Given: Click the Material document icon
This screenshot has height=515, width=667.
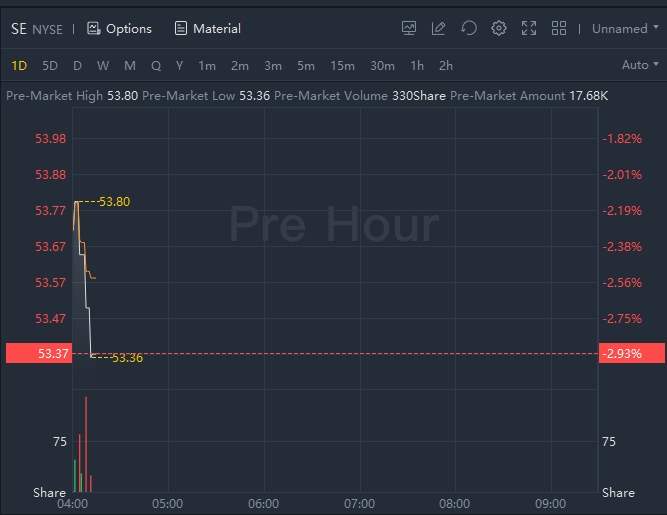Looking at the screenshot, I should tap(181, 28).
